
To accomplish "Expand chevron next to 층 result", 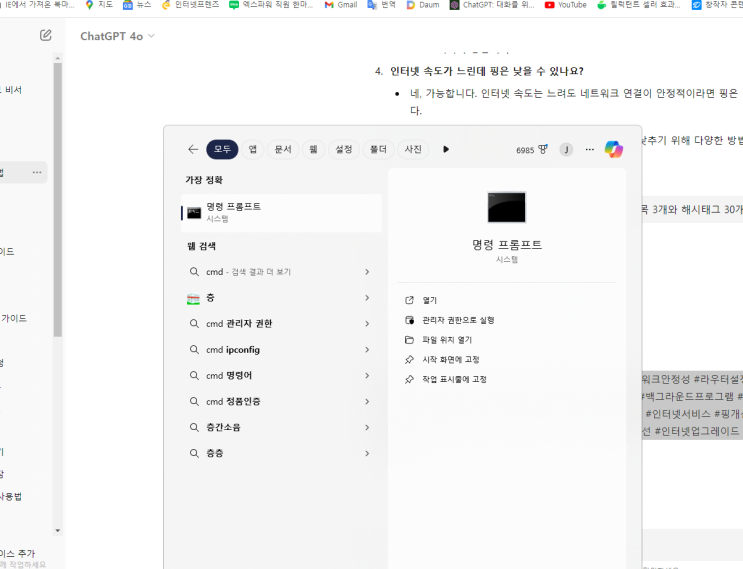I will (x=367, y=298).
